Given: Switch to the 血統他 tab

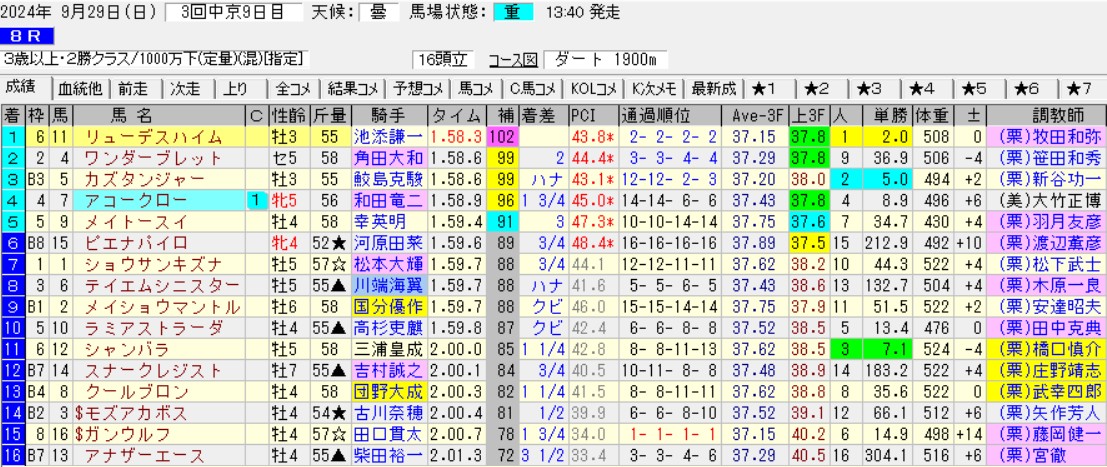Looking at the screenshot, I should (80, 87).
